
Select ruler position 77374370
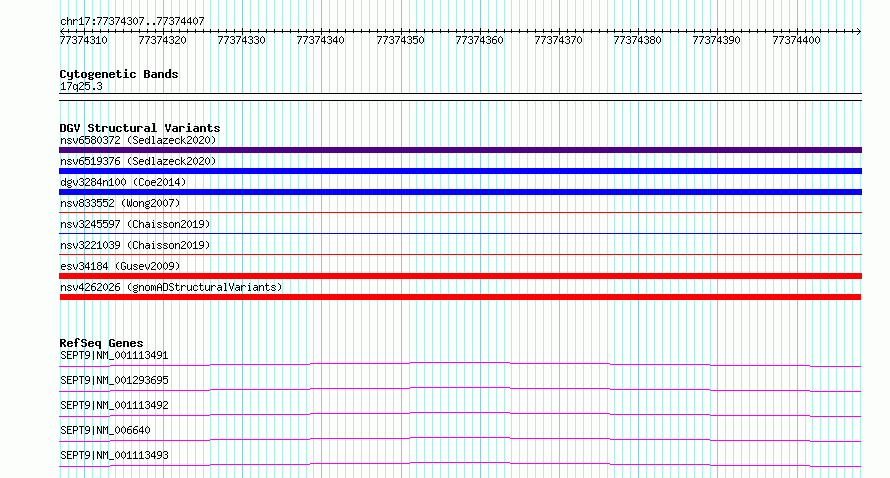pos(558,40)
